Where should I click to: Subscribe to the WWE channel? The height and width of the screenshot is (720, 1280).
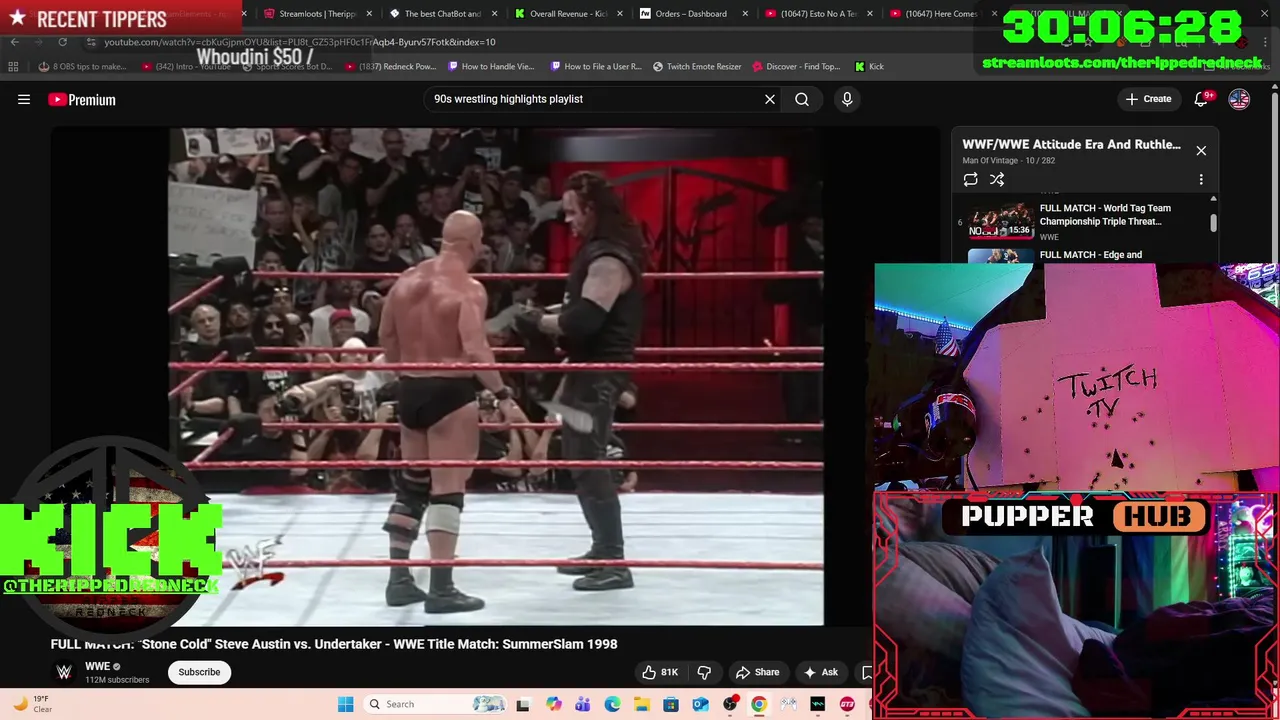tap(199, 672)
